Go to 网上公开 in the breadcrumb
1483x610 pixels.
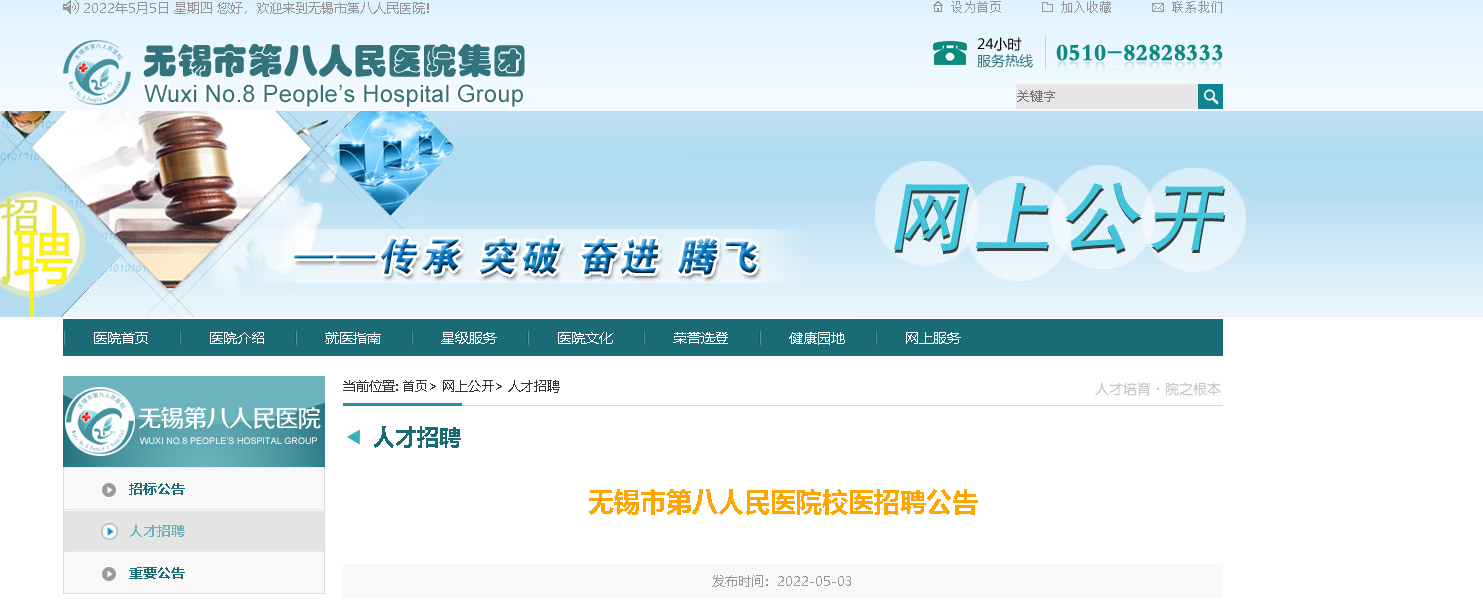tap(468, 386)
